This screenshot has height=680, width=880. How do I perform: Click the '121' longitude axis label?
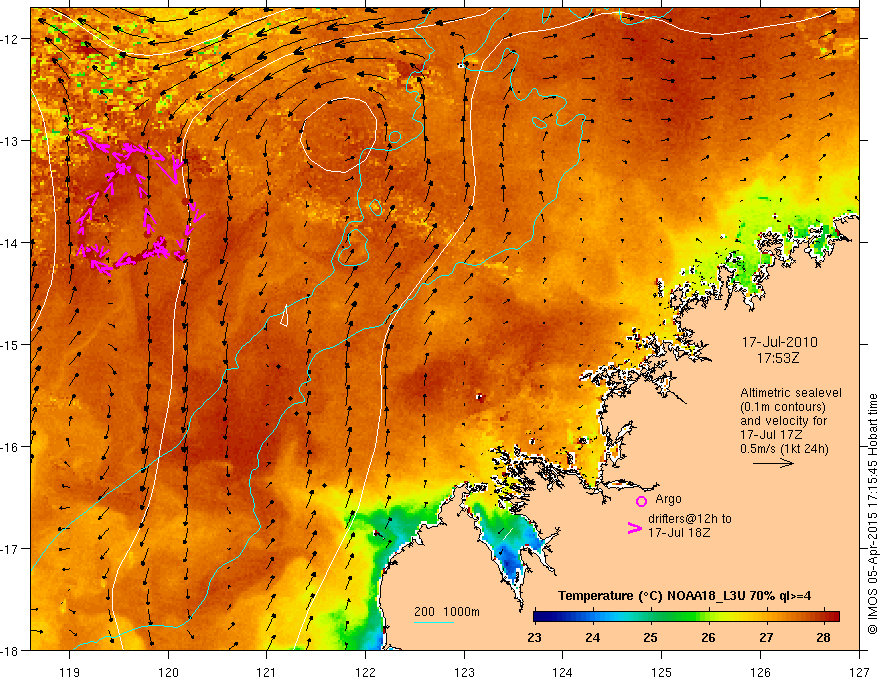pyautogui.click(x=267, y=672)
